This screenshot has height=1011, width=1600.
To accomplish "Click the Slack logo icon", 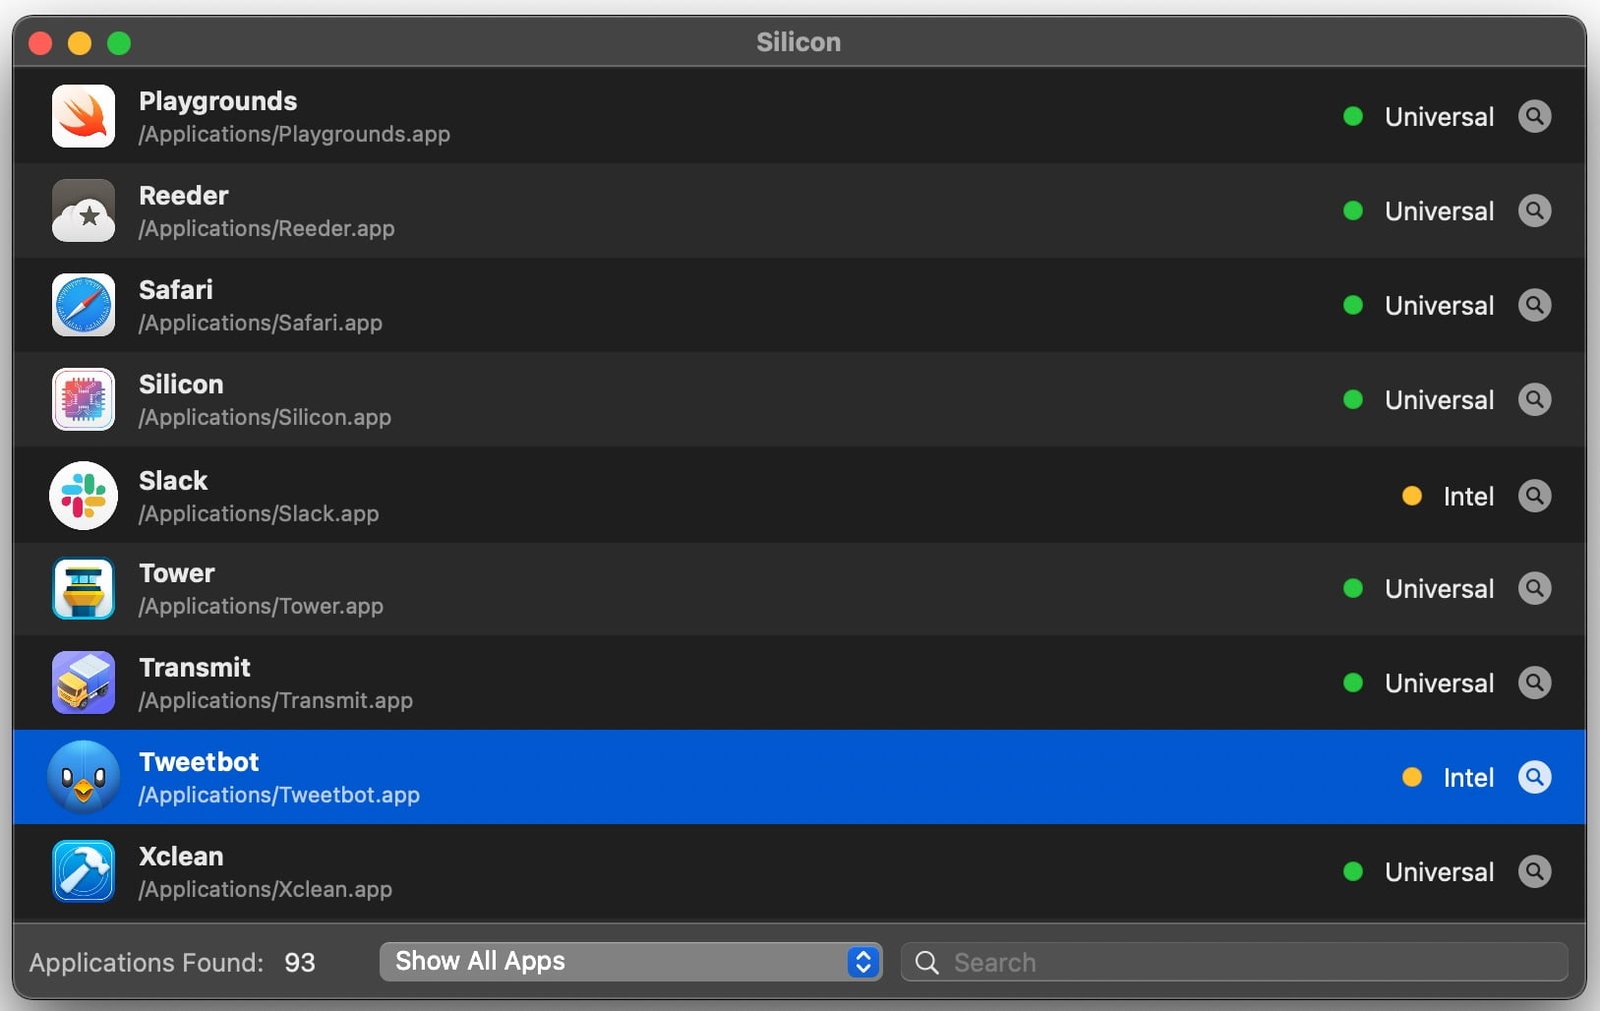I will click(x=83, y=495).
